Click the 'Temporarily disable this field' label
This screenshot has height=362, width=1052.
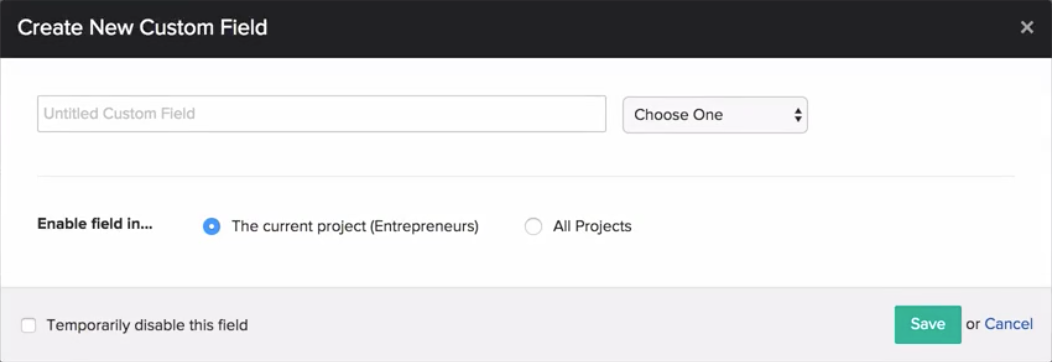(x=147, y=326)
